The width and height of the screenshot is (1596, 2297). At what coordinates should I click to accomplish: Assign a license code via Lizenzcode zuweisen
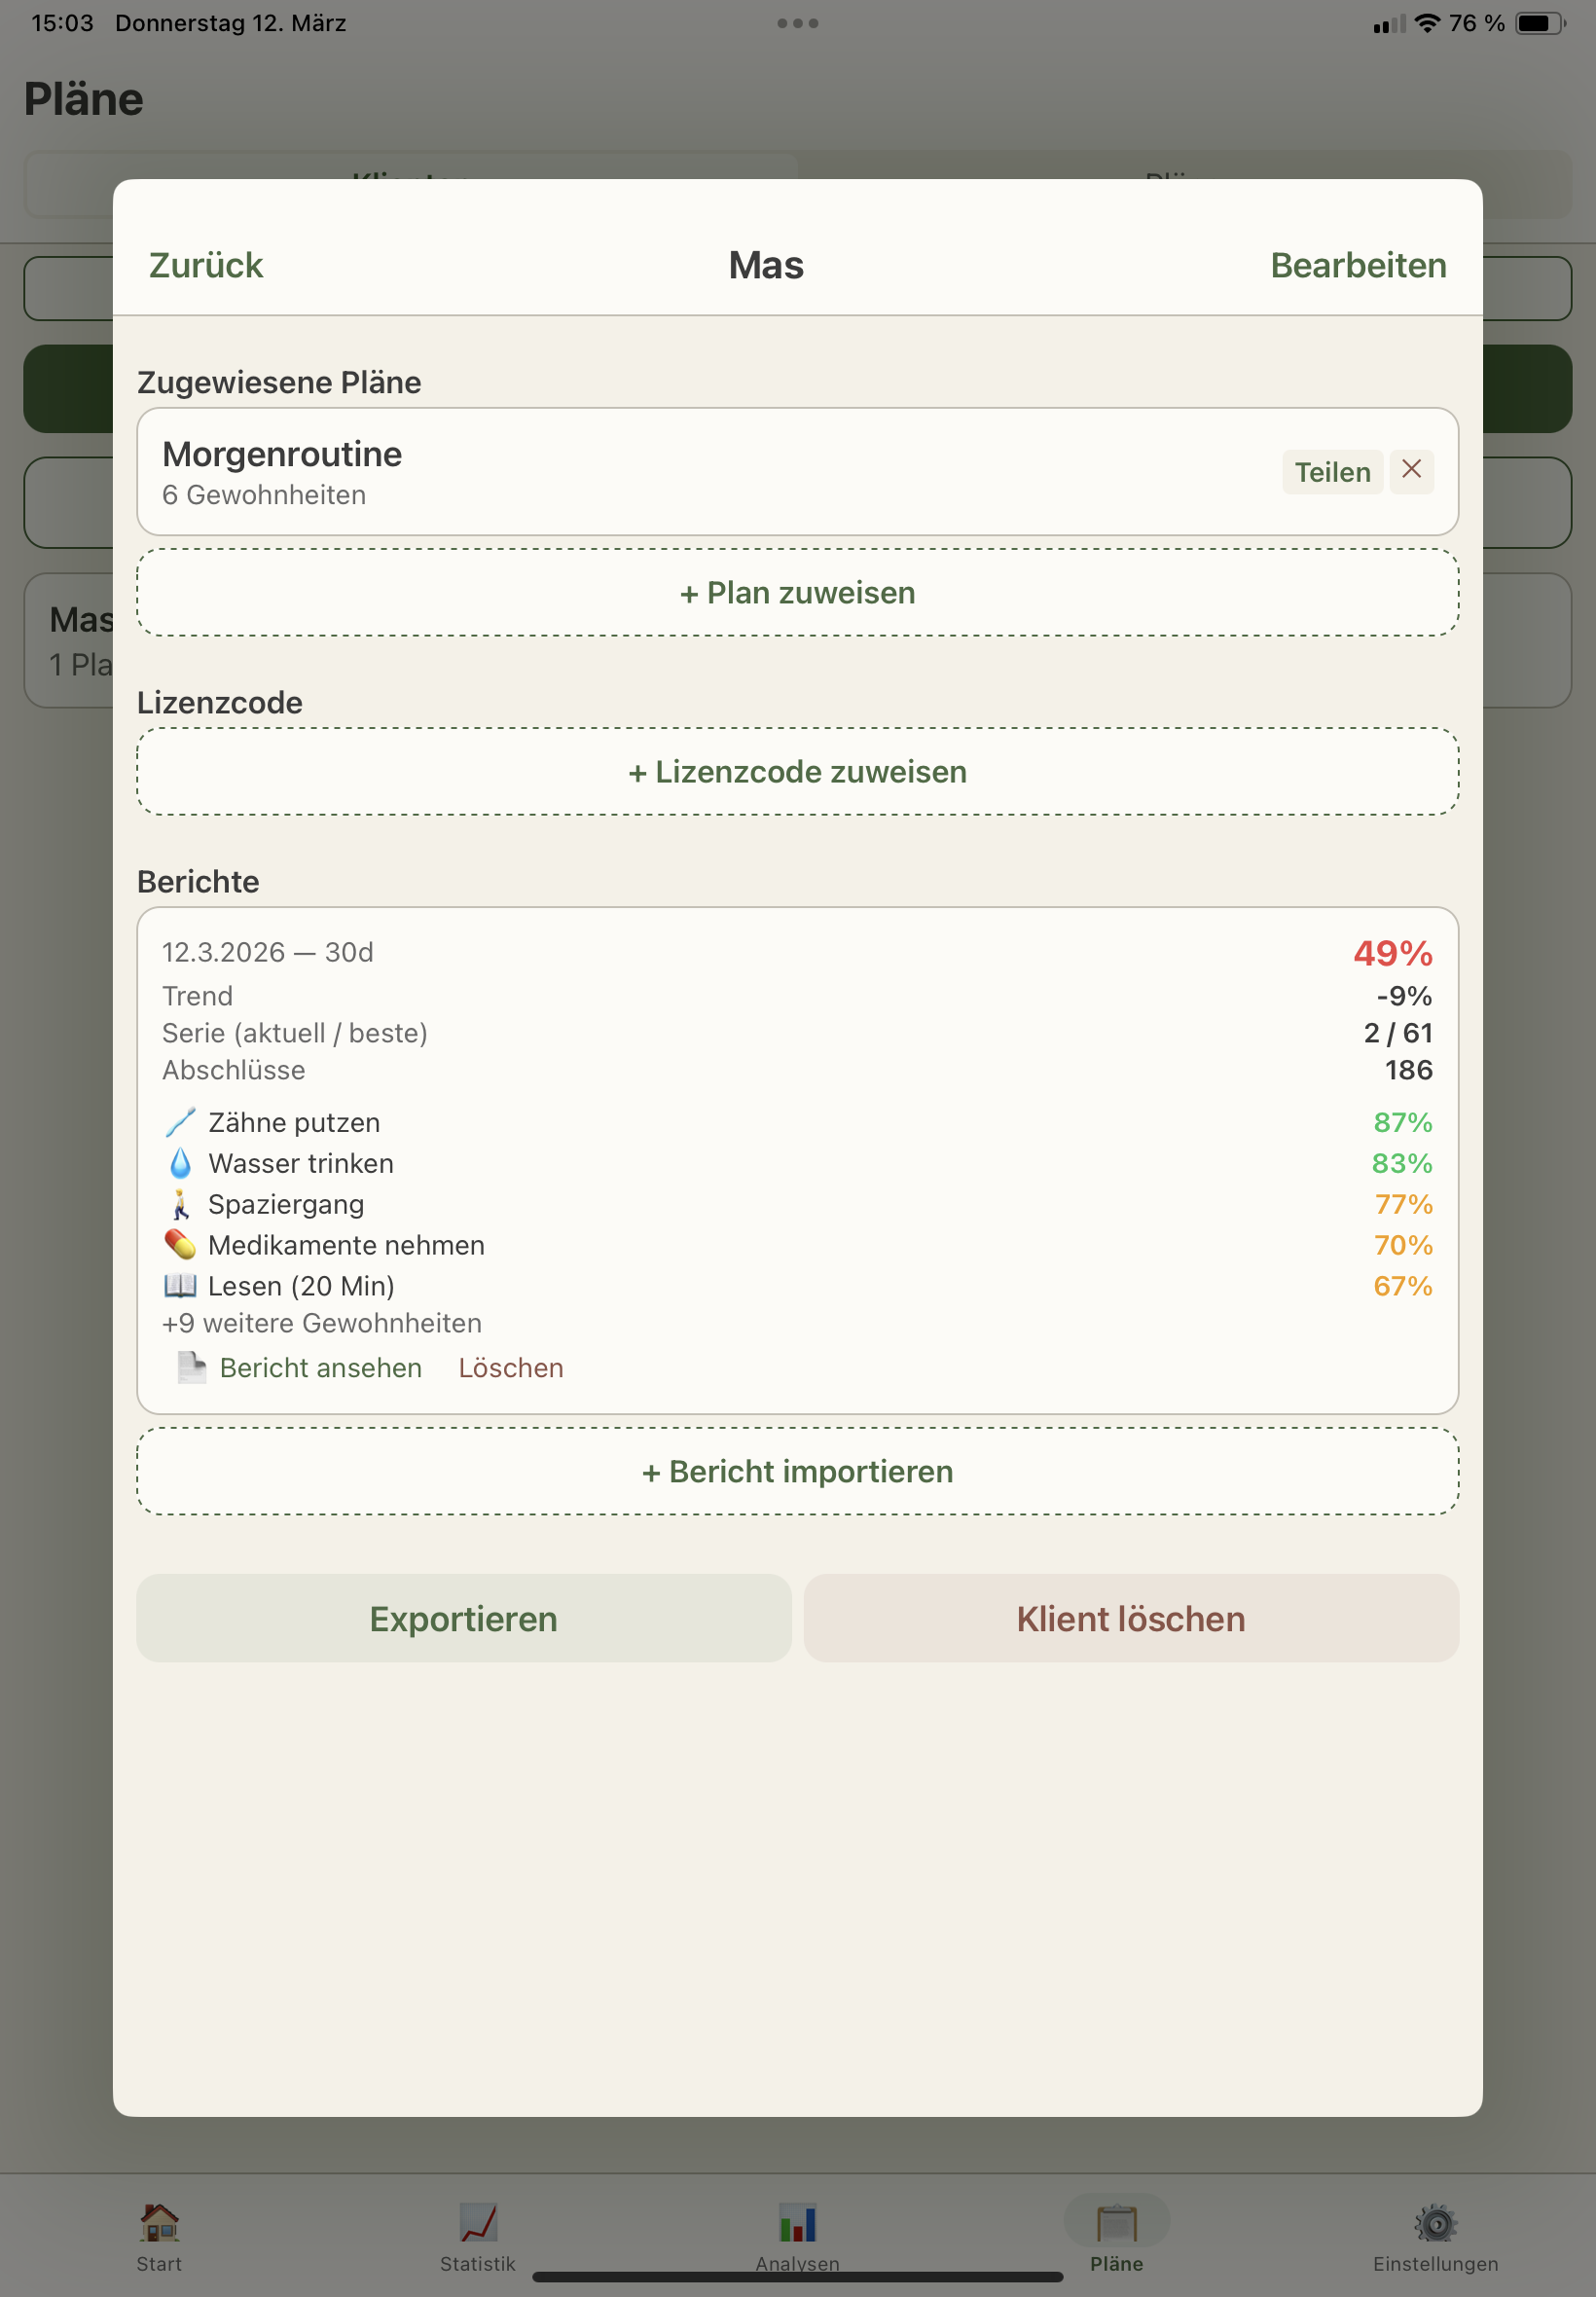click(797, 771)
